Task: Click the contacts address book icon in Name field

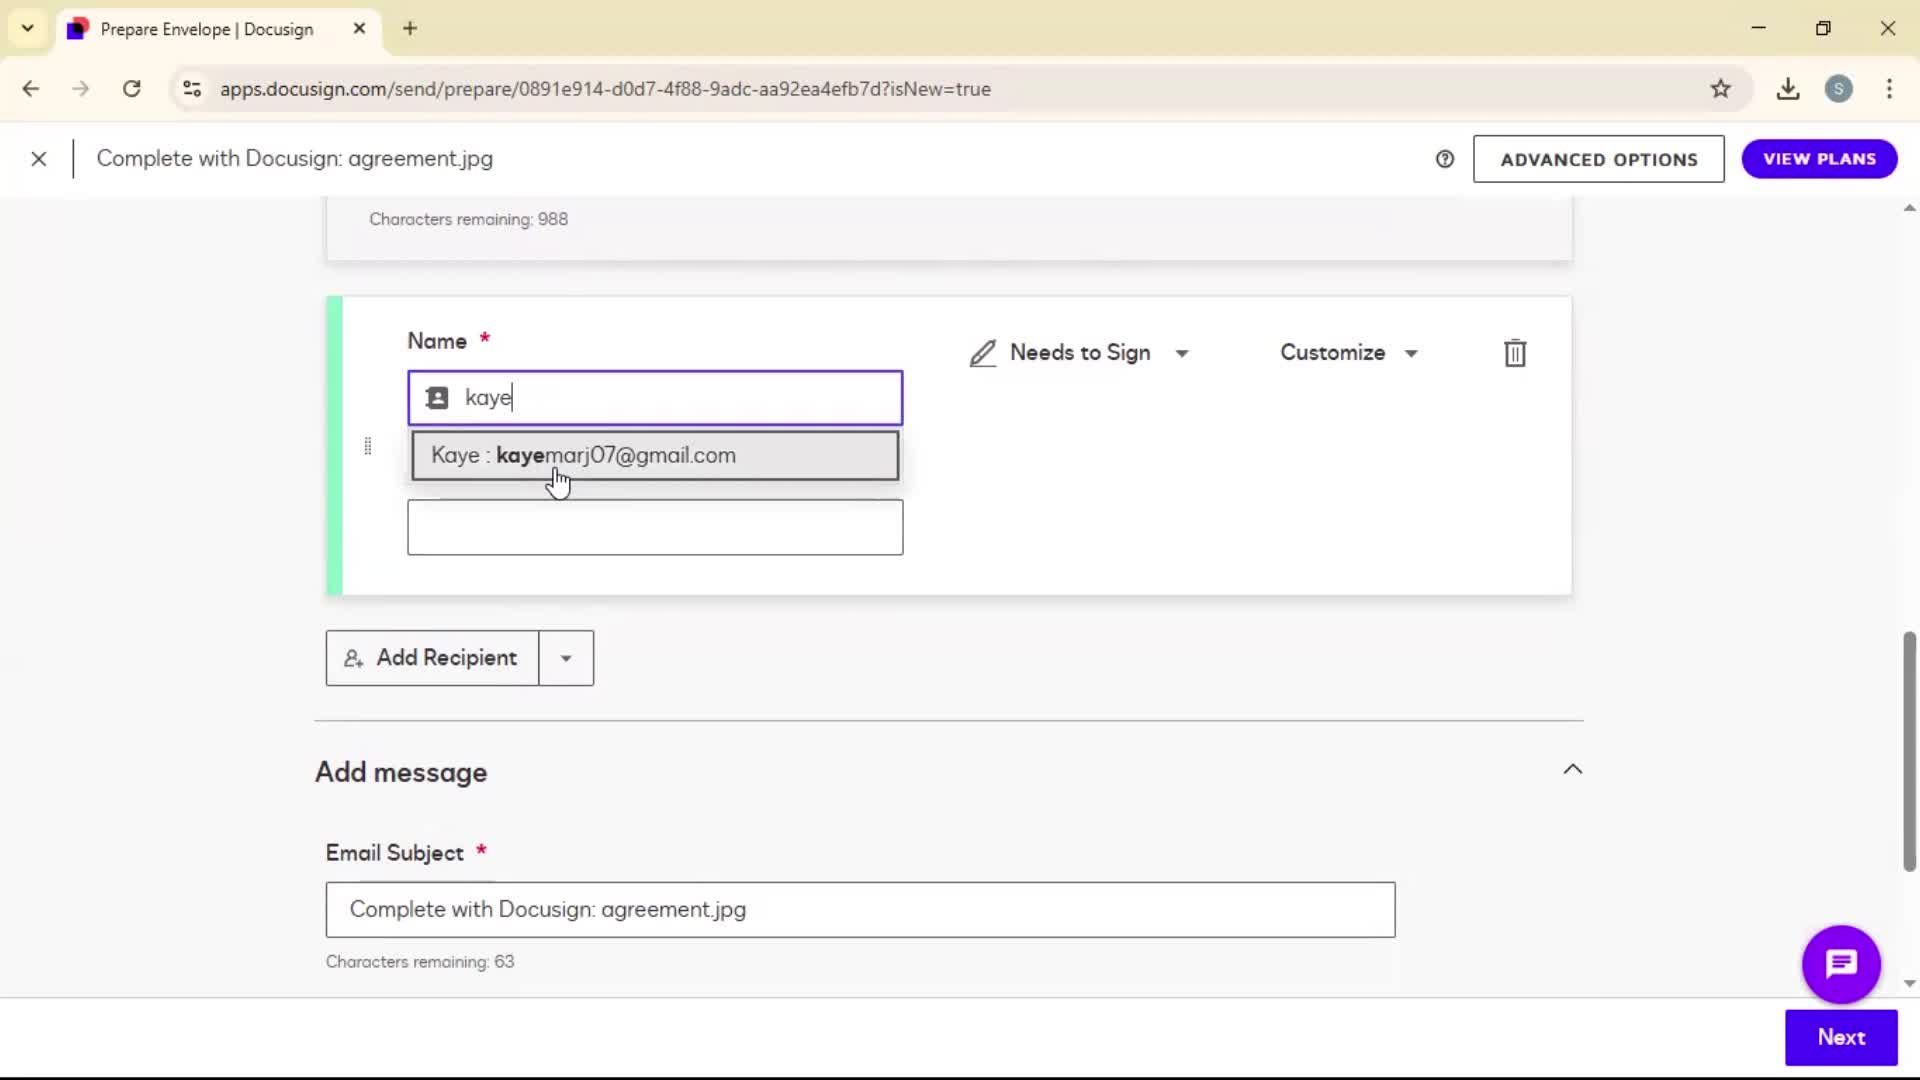Action: coord(437,398)
